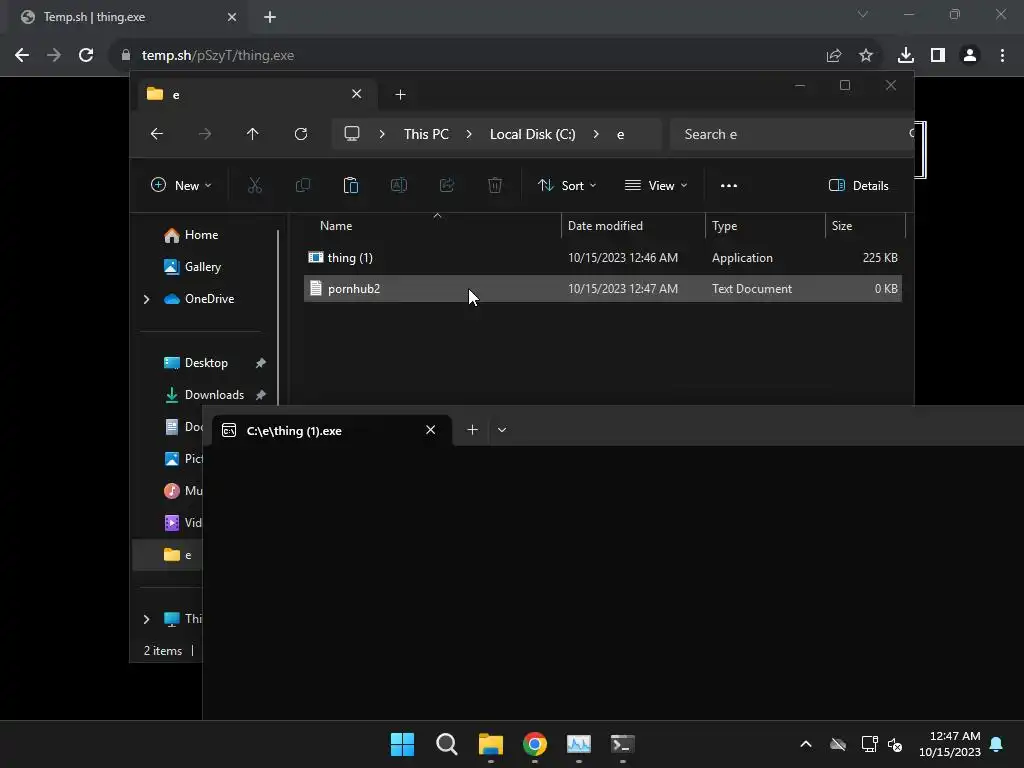Viewport: 1024px width, 768px height.
Task: Open the Sort dropdown
Action: (567, 185)
